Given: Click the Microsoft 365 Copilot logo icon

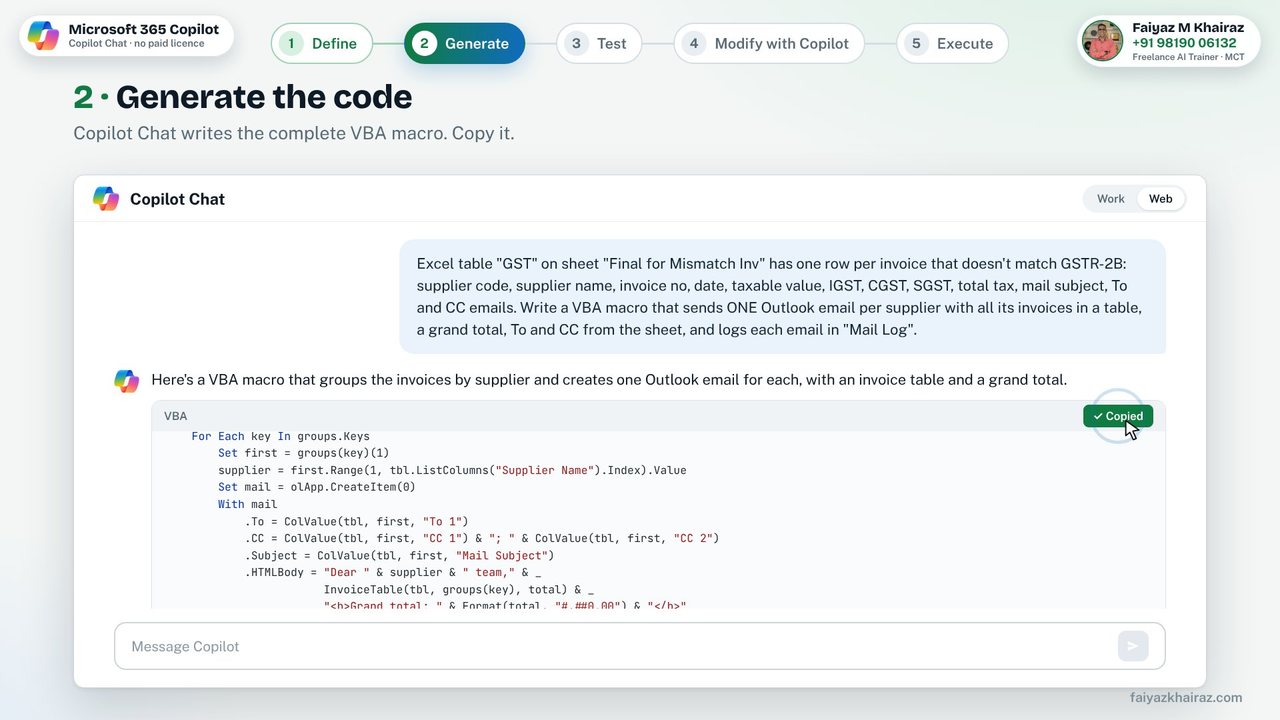Looking at the screenshot, I should pyautogui.click(x=43, y=36).
